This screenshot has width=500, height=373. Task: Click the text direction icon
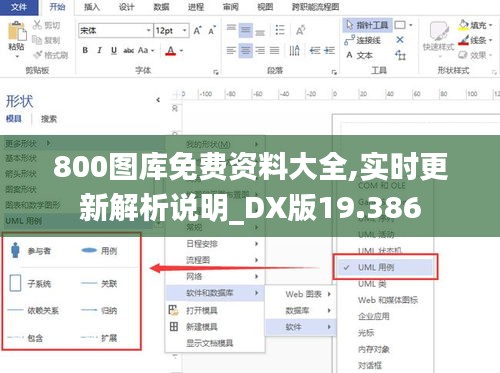click(x=294, y=50)
